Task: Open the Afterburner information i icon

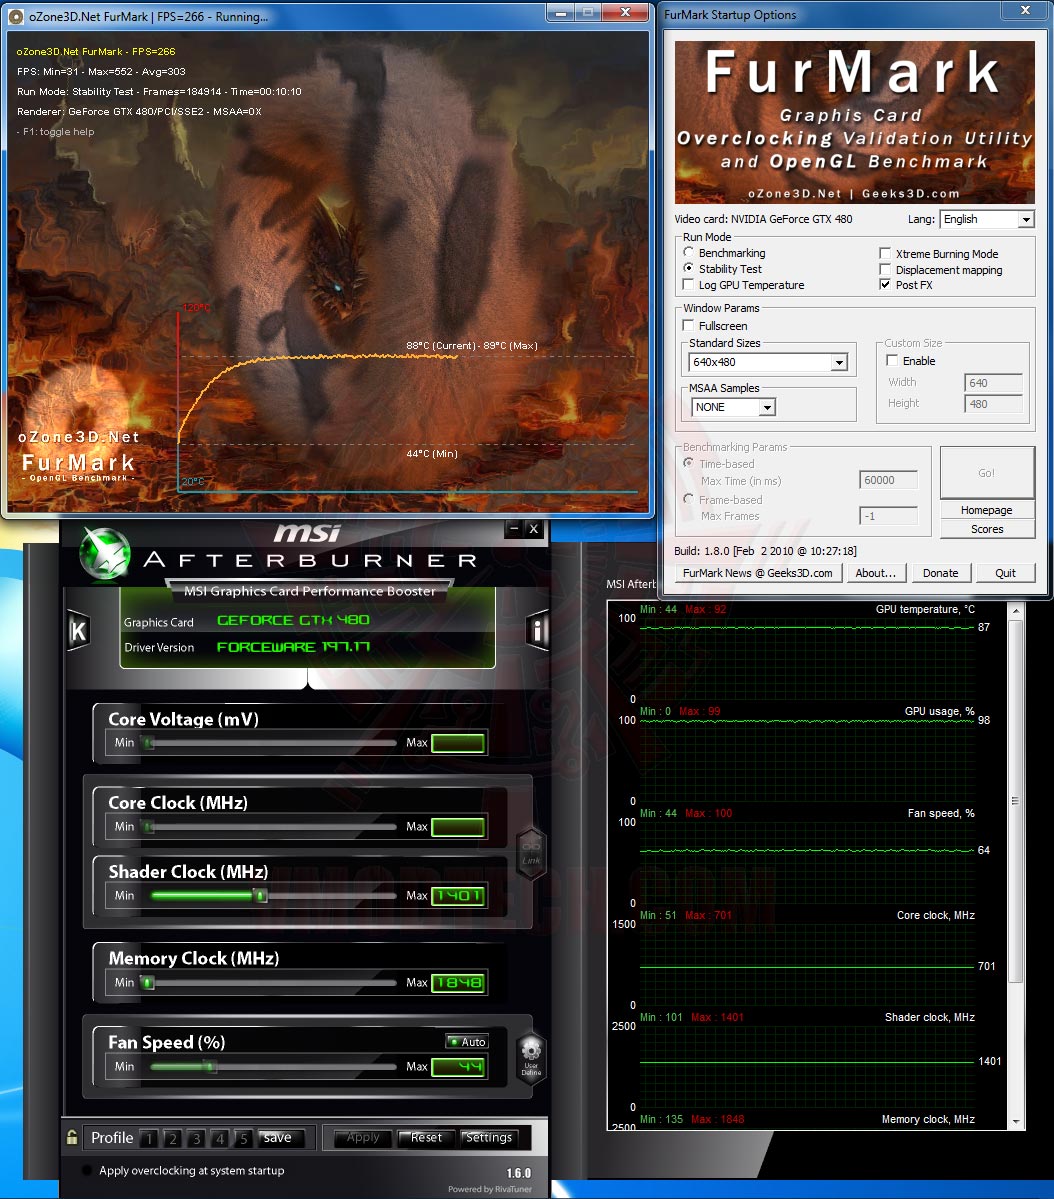Action: [537, 630]
